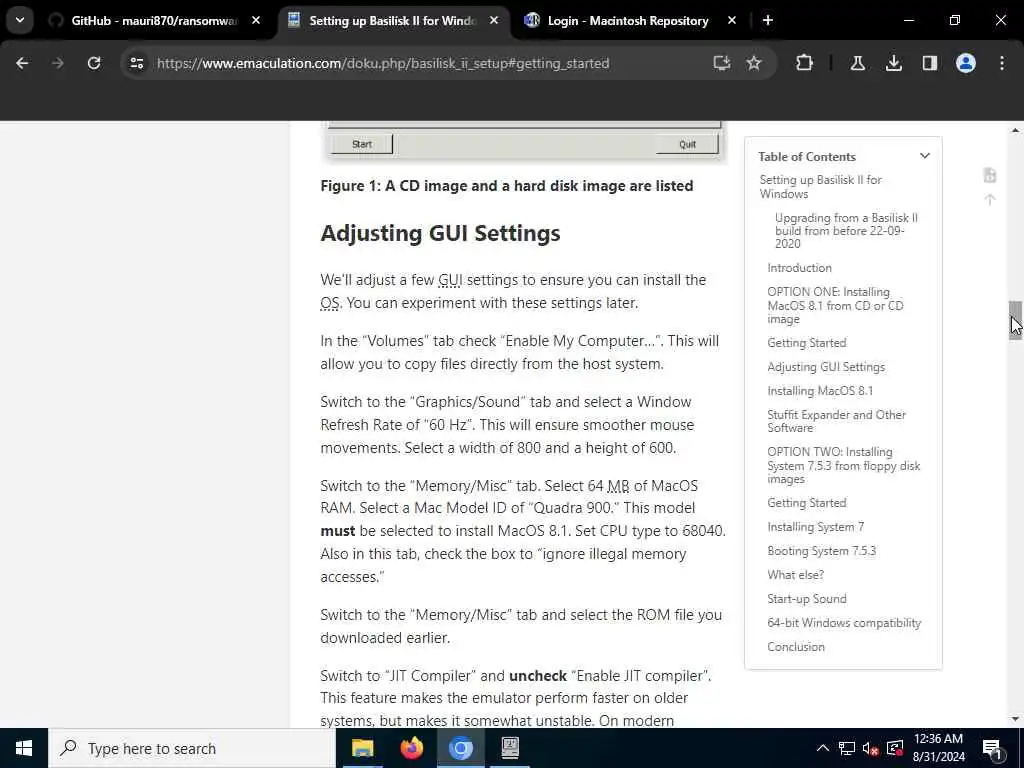The image size is (1024, 768).
Task: Open a new browser tab
Action: click(768, 21)
